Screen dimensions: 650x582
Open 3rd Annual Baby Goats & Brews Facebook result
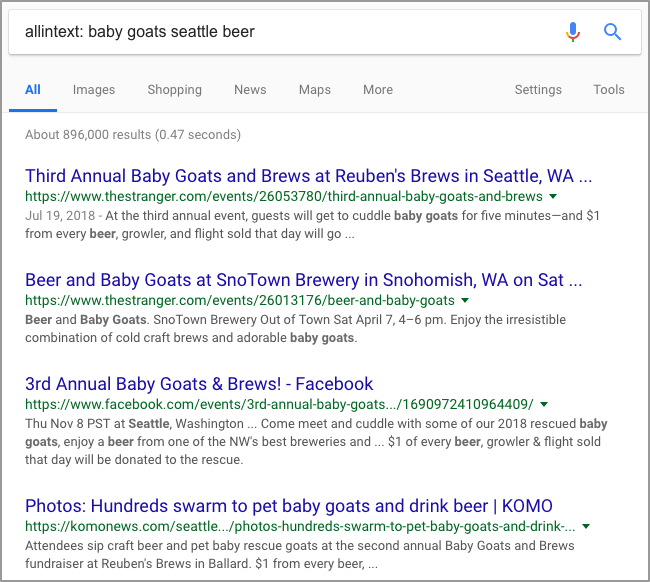(x=199, y=384)
